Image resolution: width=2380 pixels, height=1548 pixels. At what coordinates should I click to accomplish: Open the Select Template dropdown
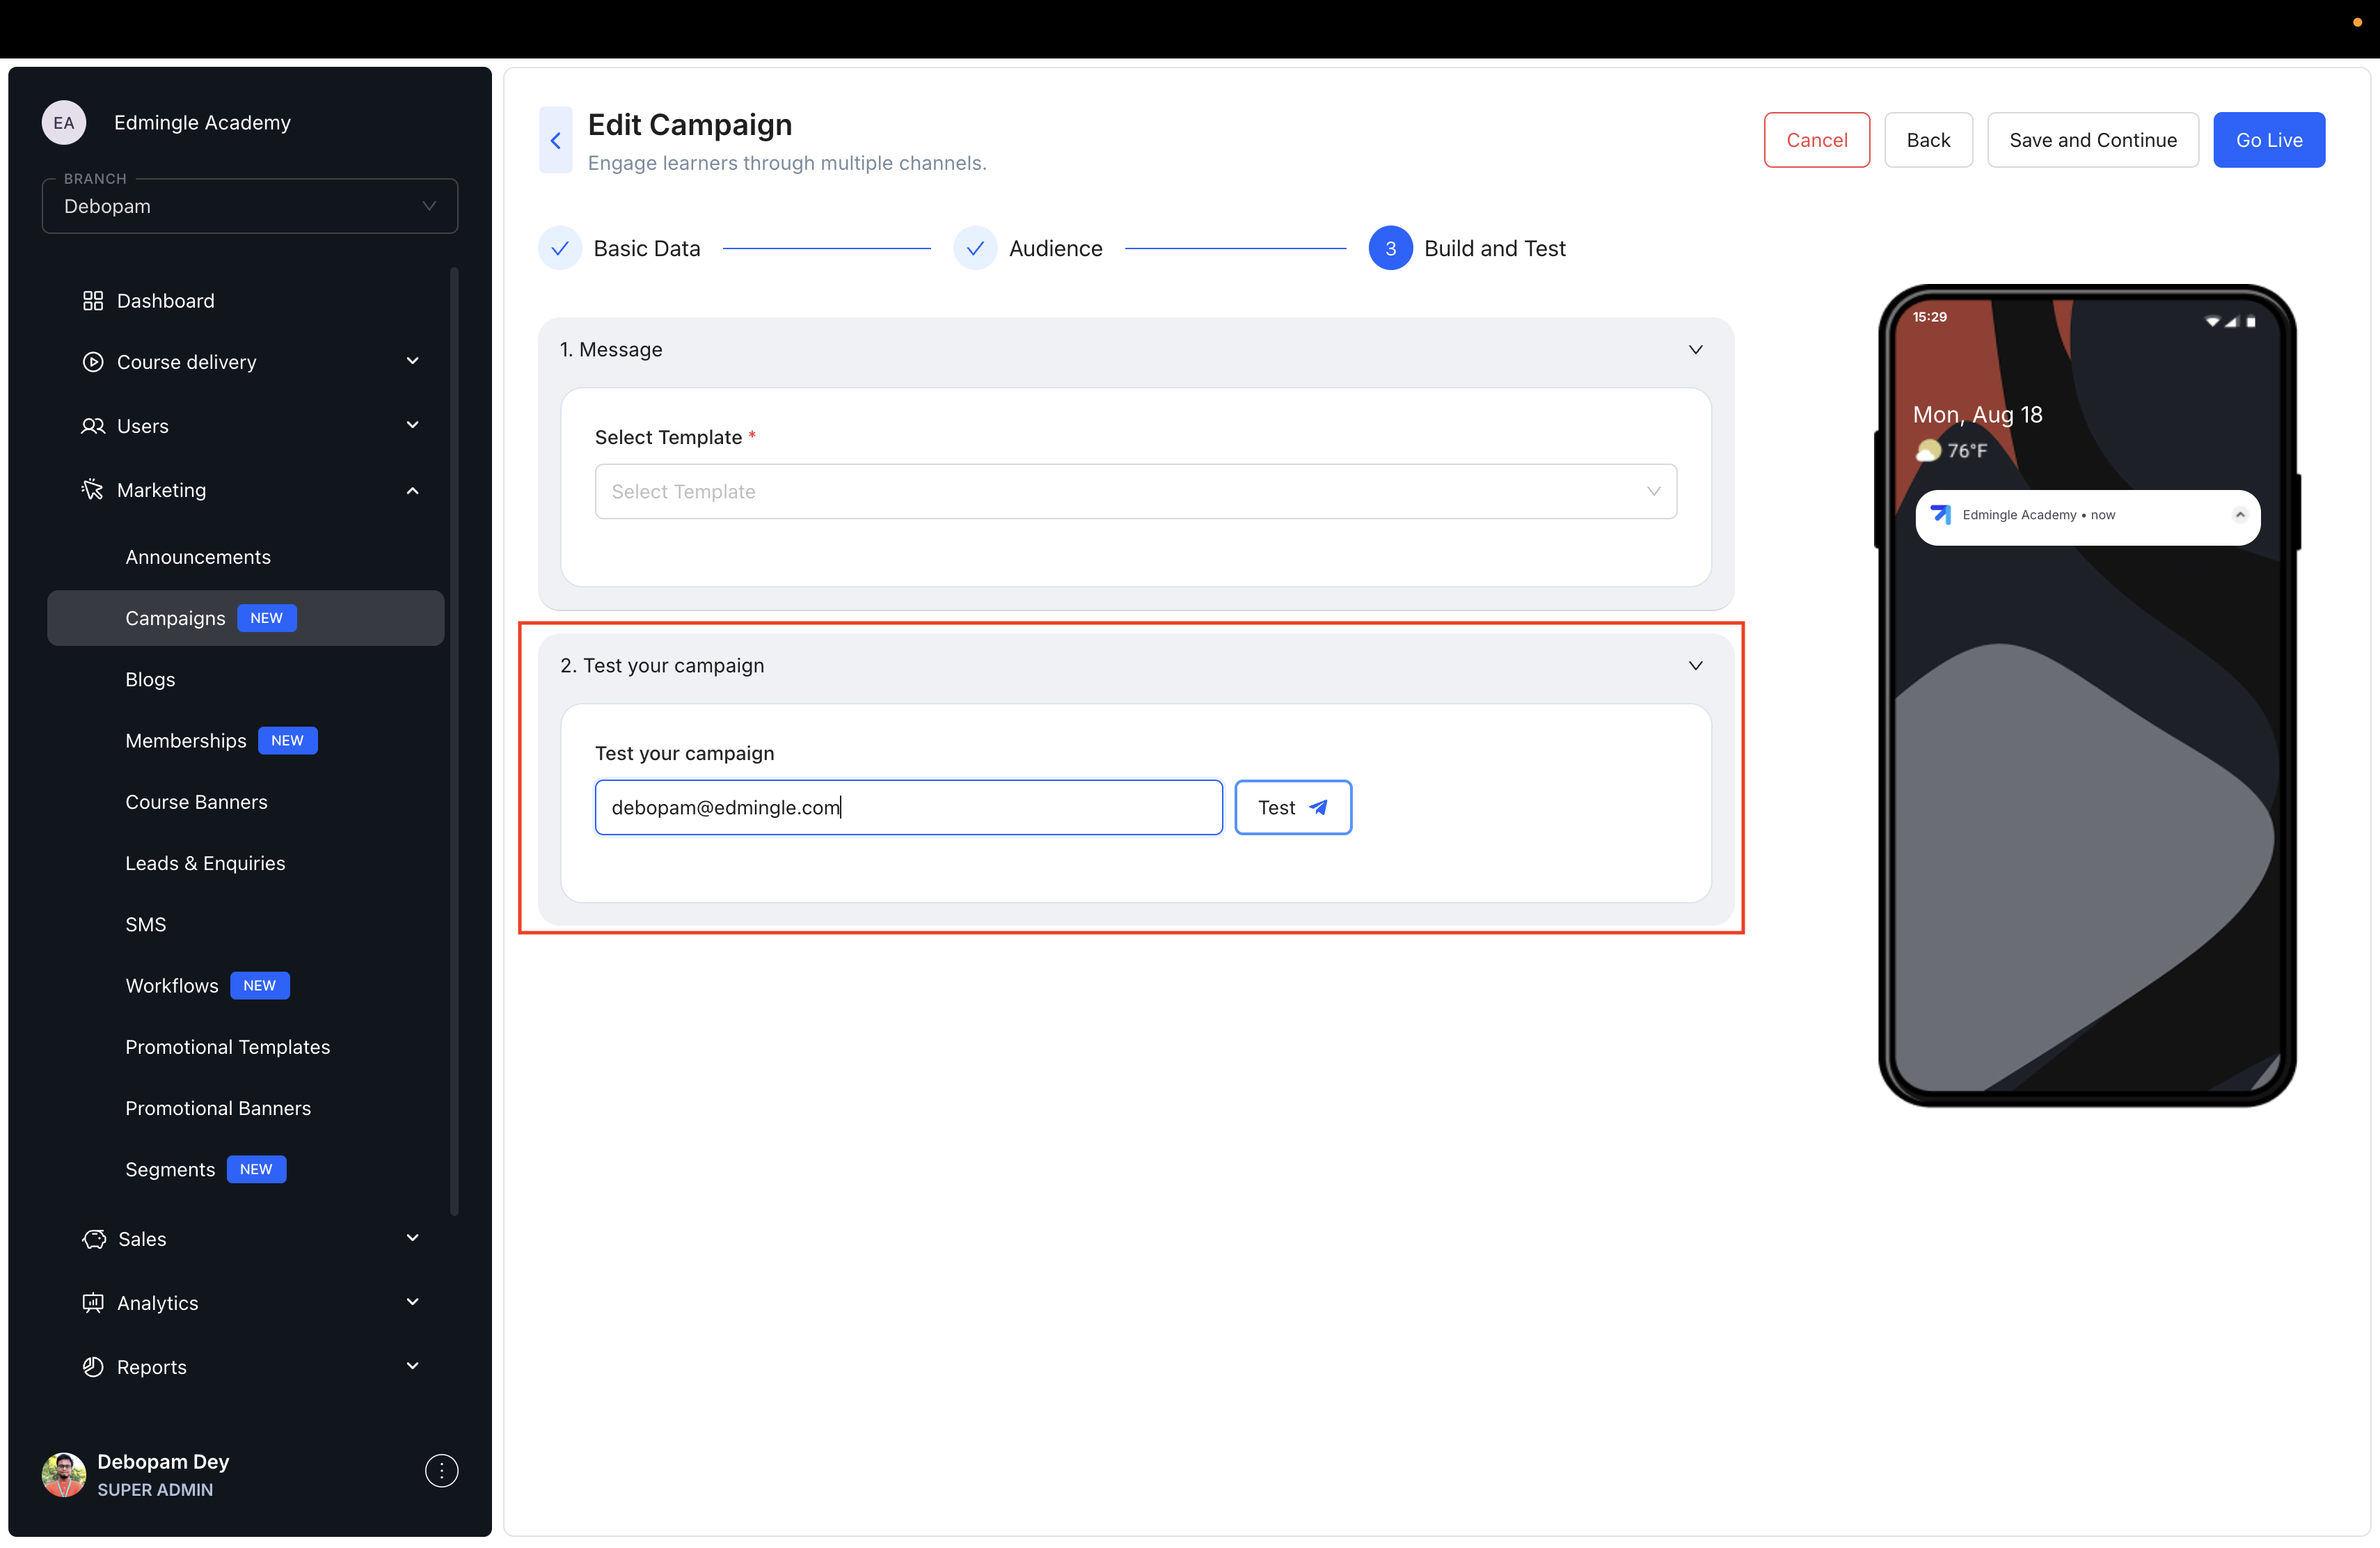pos(1136,491)
